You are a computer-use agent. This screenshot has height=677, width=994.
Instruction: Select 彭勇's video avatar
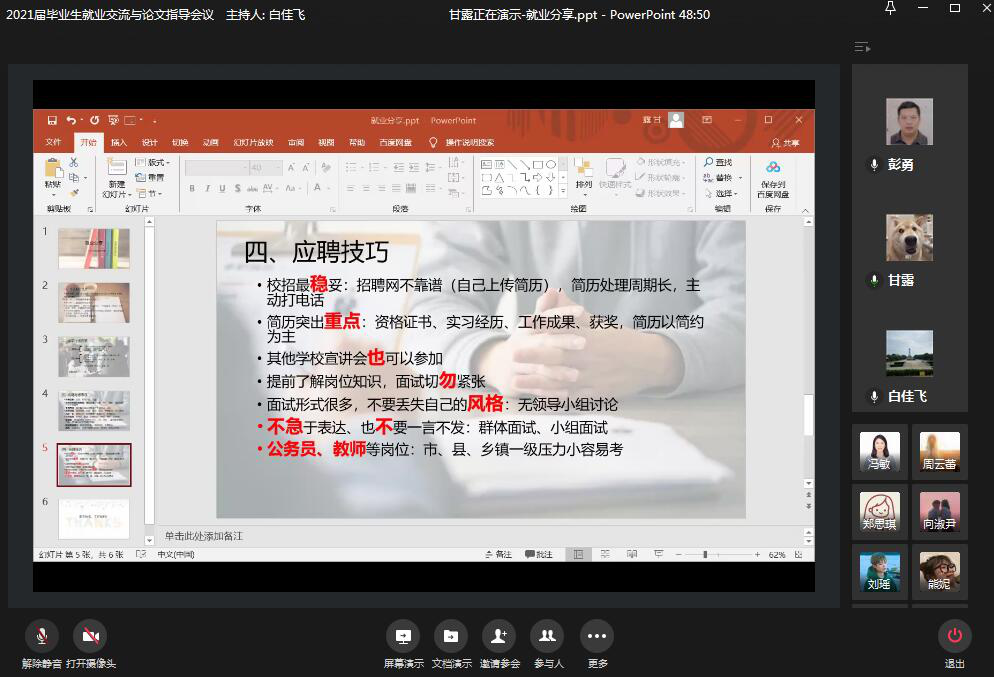coord(909,122)
